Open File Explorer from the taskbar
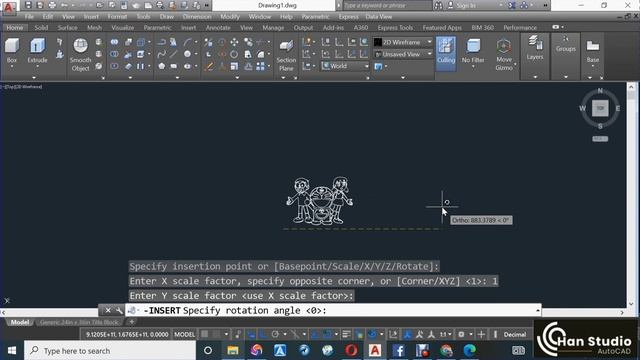The height and width of the screenshot is (360, 640). click(233, 350)
